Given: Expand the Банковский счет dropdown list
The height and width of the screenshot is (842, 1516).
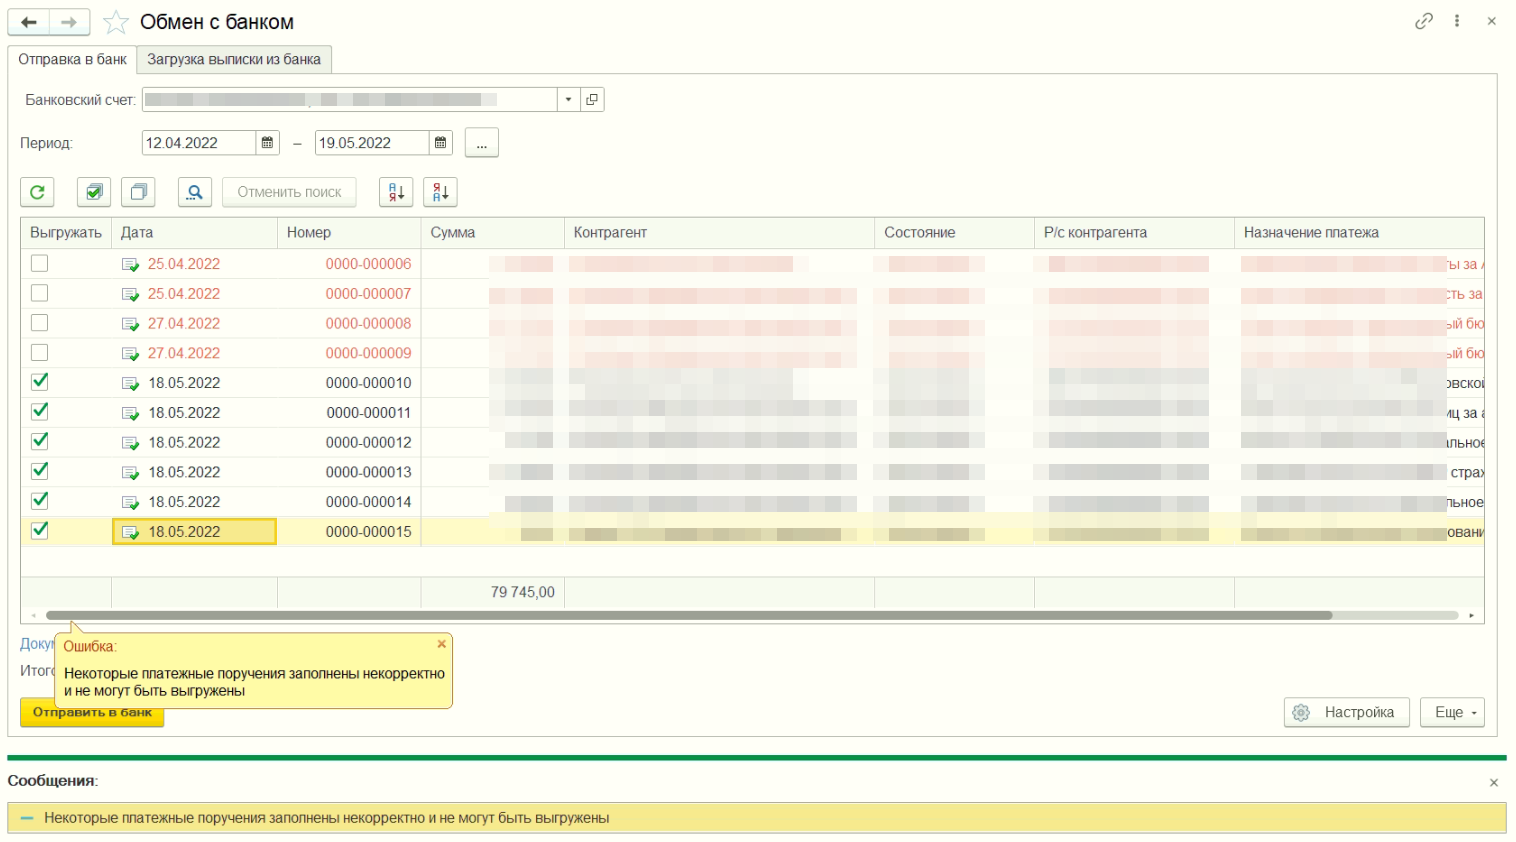Looking at the screenshot, I should click(x=568, y=100).
